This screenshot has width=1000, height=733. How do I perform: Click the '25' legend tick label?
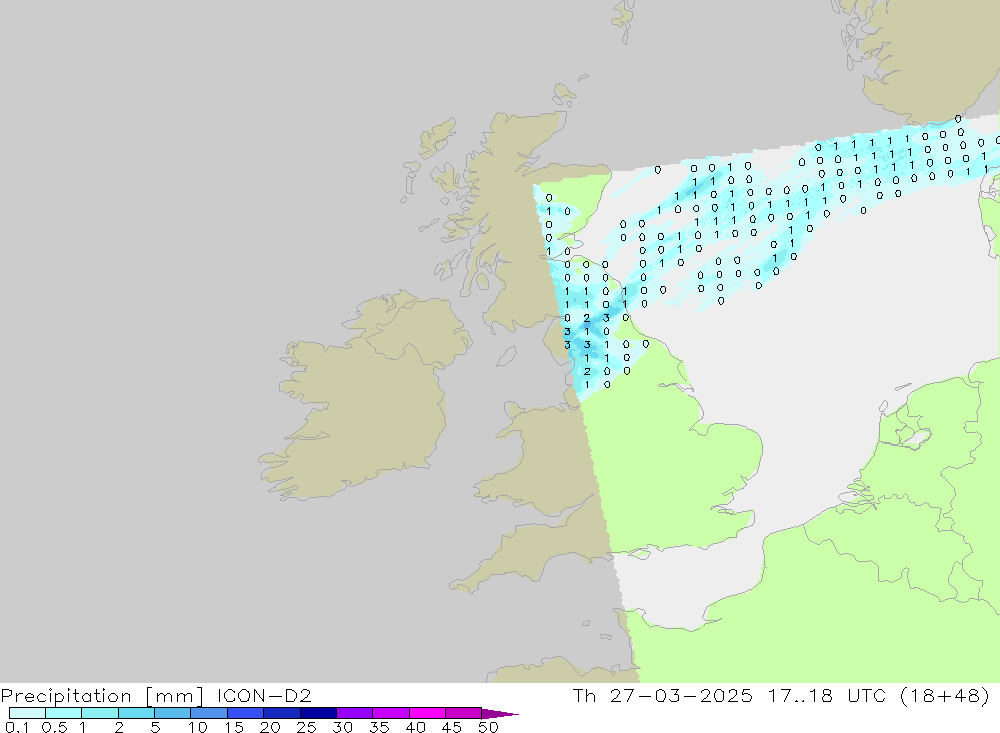pos(306,727)
